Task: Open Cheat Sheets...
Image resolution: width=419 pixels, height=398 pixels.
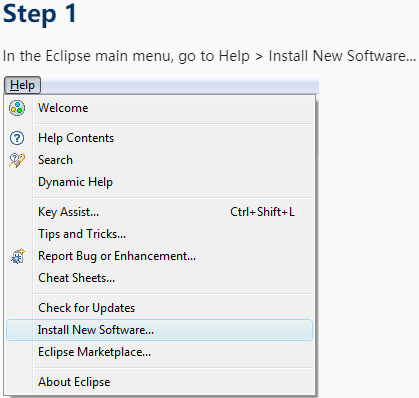Action: tap(160, 278)
